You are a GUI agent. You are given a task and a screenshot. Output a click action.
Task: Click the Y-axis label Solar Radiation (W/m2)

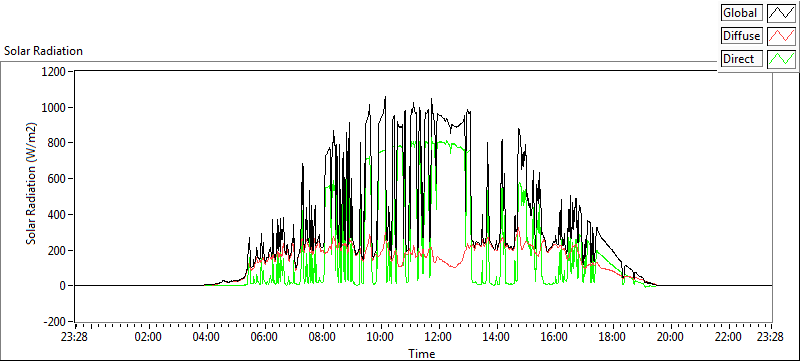click(32, 184)
